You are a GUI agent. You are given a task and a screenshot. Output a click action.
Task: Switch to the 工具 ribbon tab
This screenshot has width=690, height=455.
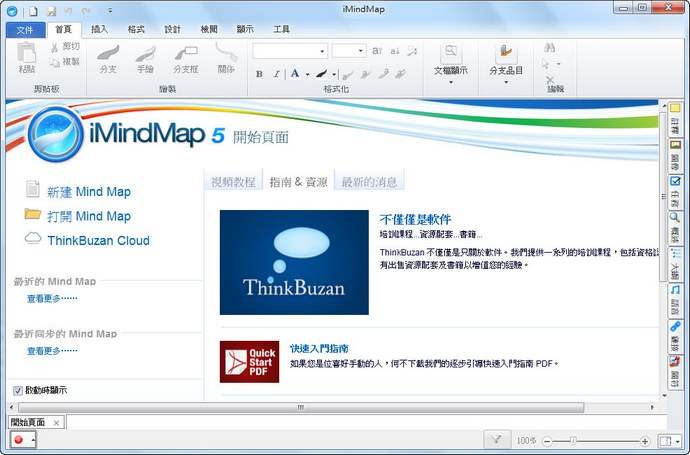tap(282, 29)
